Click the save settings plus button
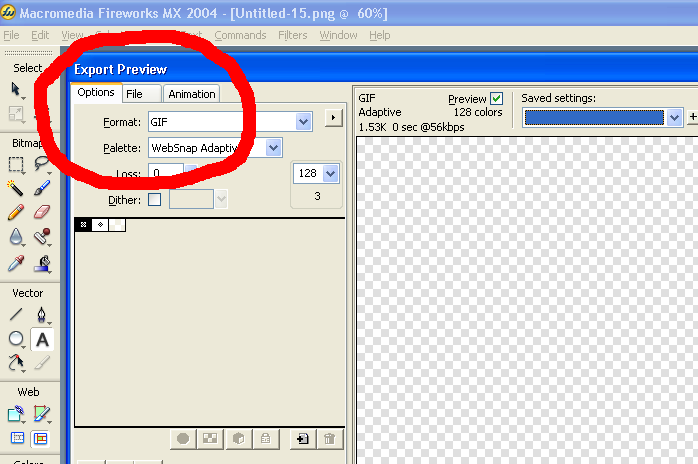Image resolution: width=698 pixels, height=464 pixels. click(693, 117)
